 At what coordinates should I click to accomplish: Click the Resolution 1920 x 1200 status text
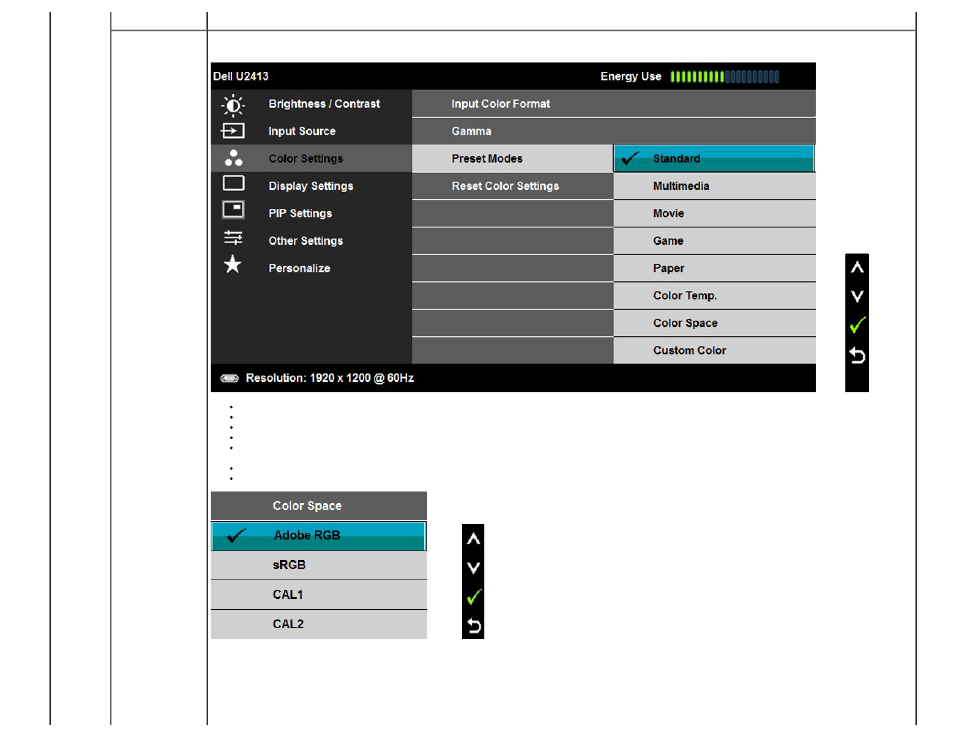click(x=330, y=378)
